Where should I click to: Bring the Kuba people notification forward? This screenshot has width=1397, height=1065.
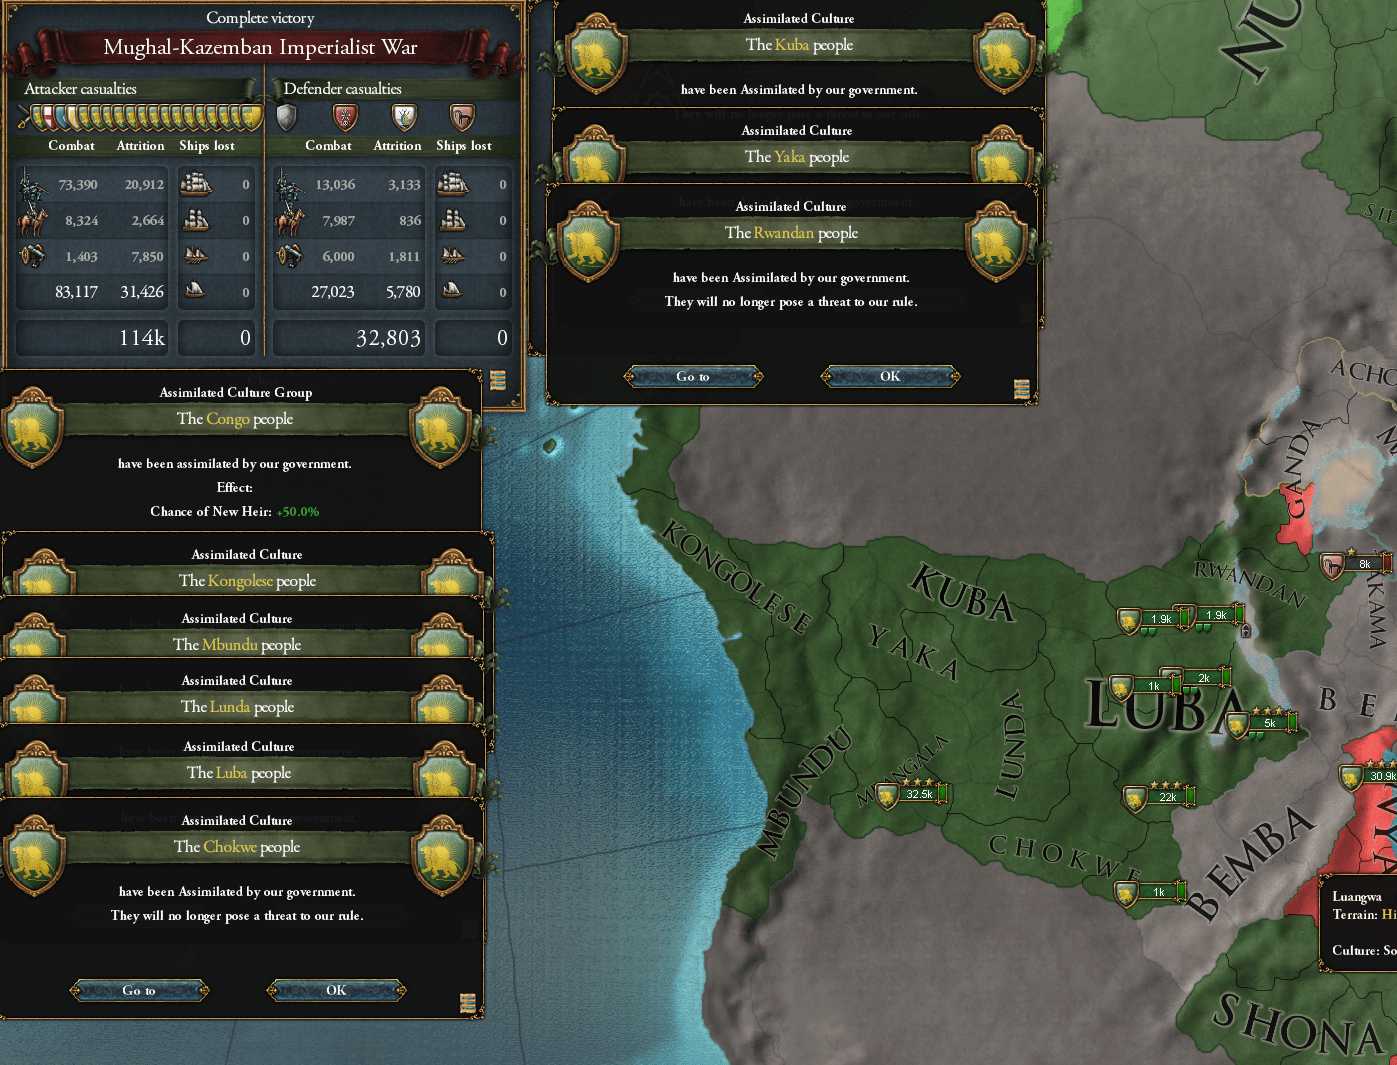[799, 45]
